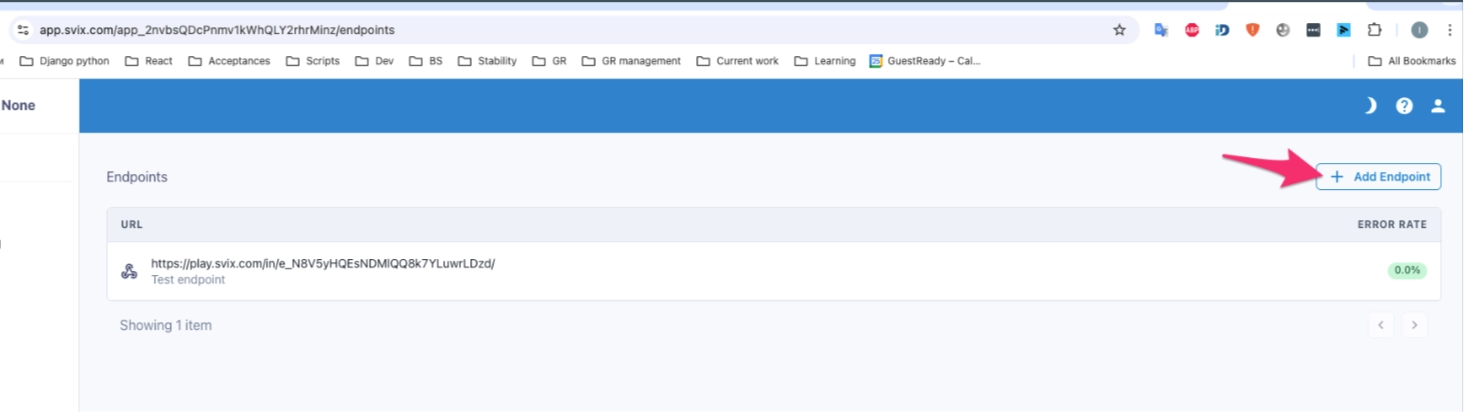Open the play.svix.com test endpoint URL
The height and width of the screenshot is (412, 1464).
323,263
